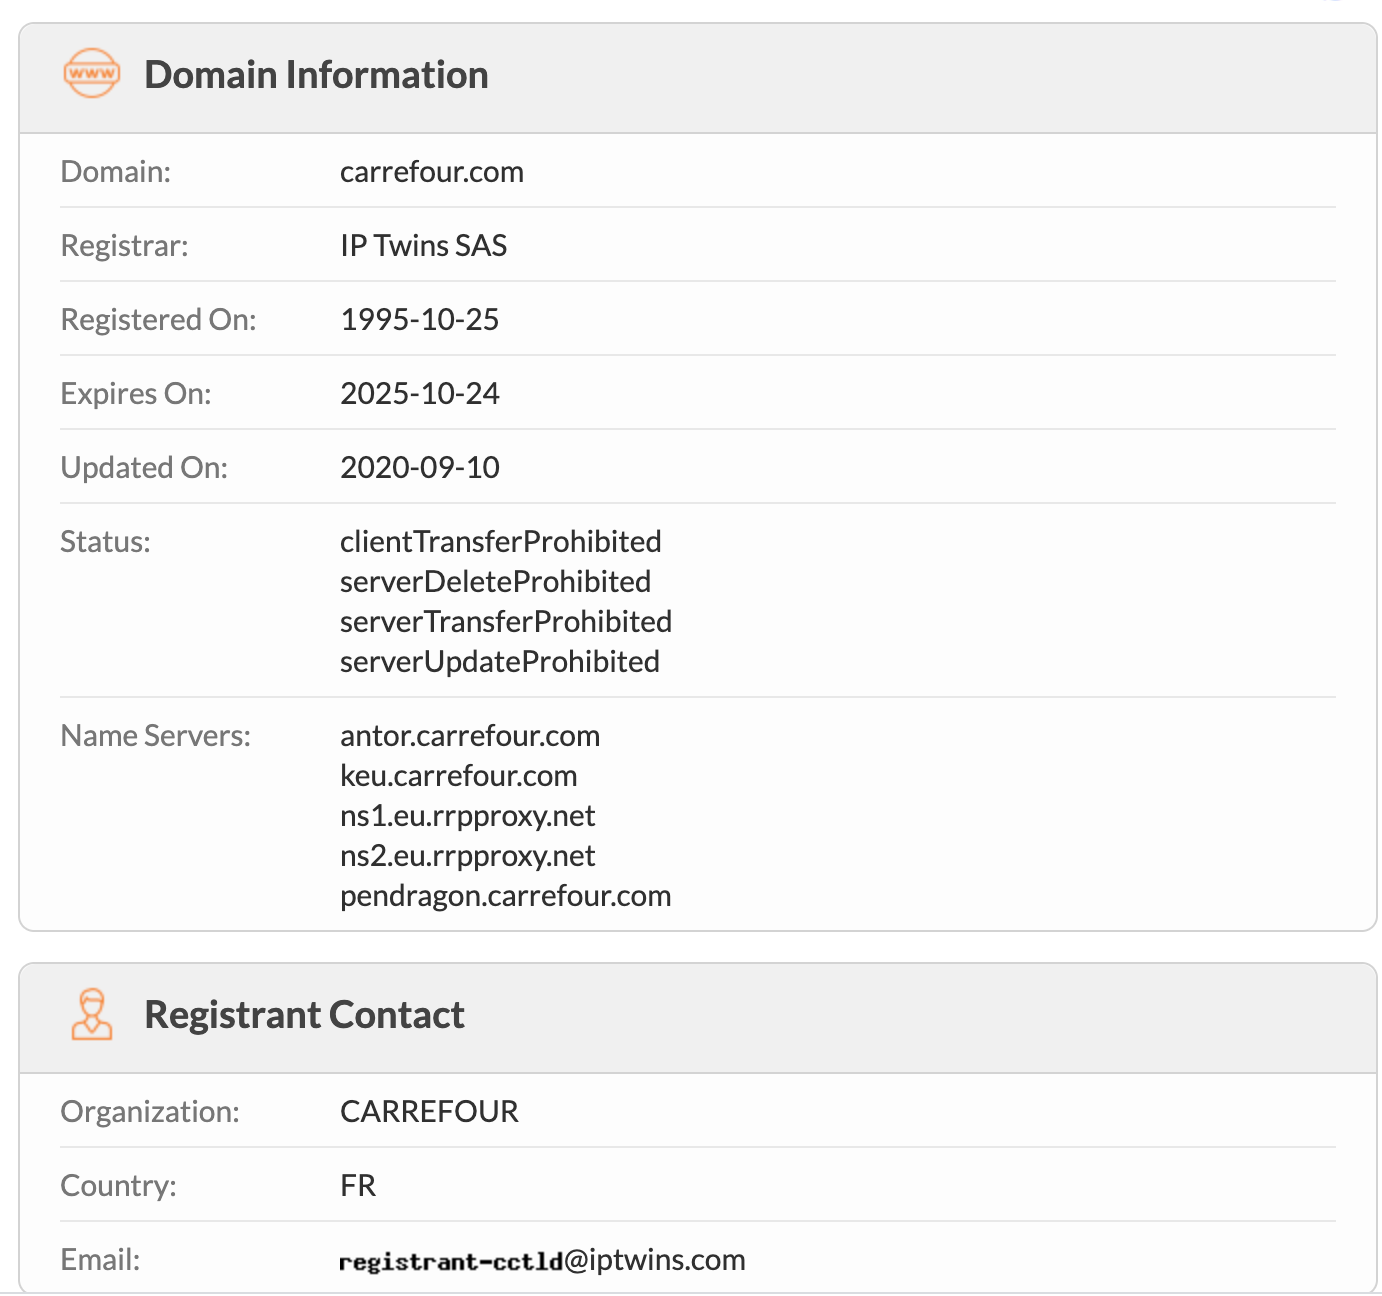The width and height of the screenshot is (1382, 1296).
Task: Select status serverTransferProhibited
Action: click(x=506, y=622)
